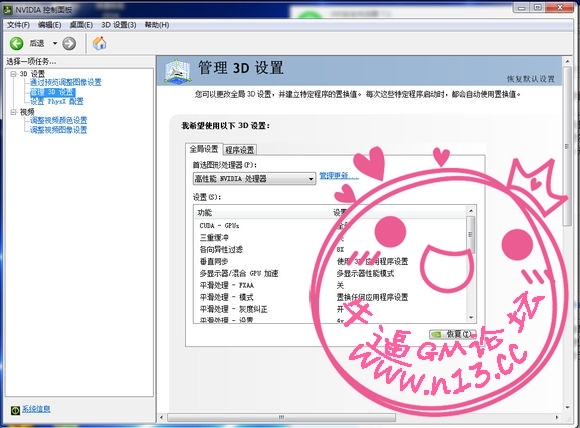Screen dimensions: 580x428
Task: Maximize the NVIDIA control panel window
Action: (537, 8)
